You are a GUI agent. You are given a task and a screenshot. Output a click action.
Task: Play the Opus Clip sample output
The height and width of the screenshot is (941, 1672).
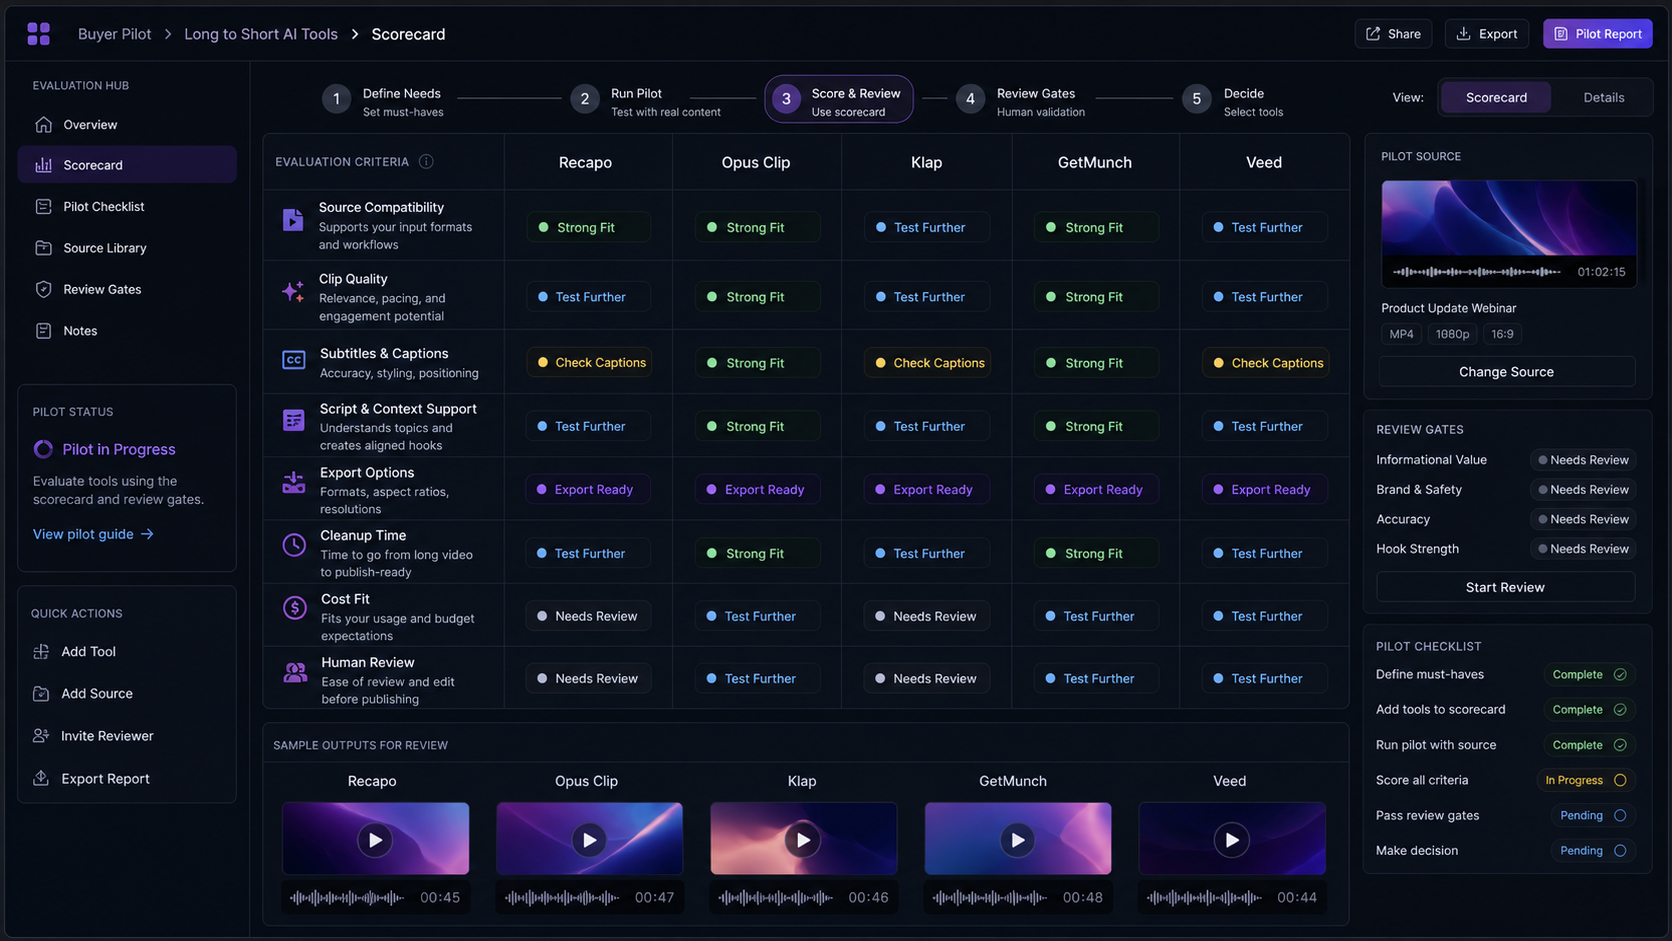point(589,840)
